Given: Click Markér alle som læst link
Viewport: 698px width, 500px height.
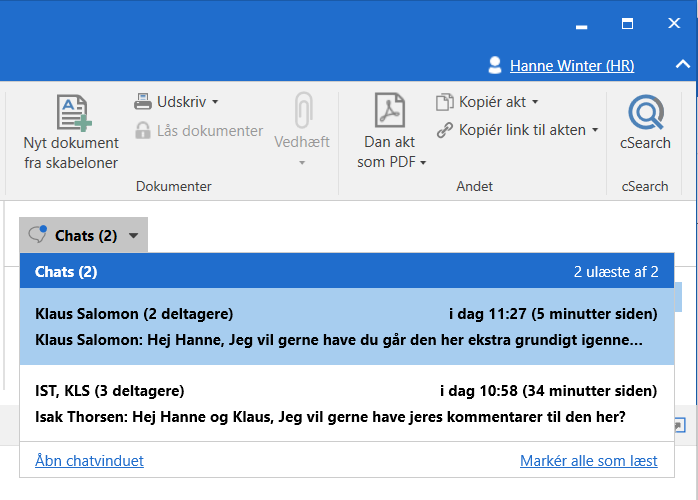Looking at the screenshot, I should (x=588, y=461).
